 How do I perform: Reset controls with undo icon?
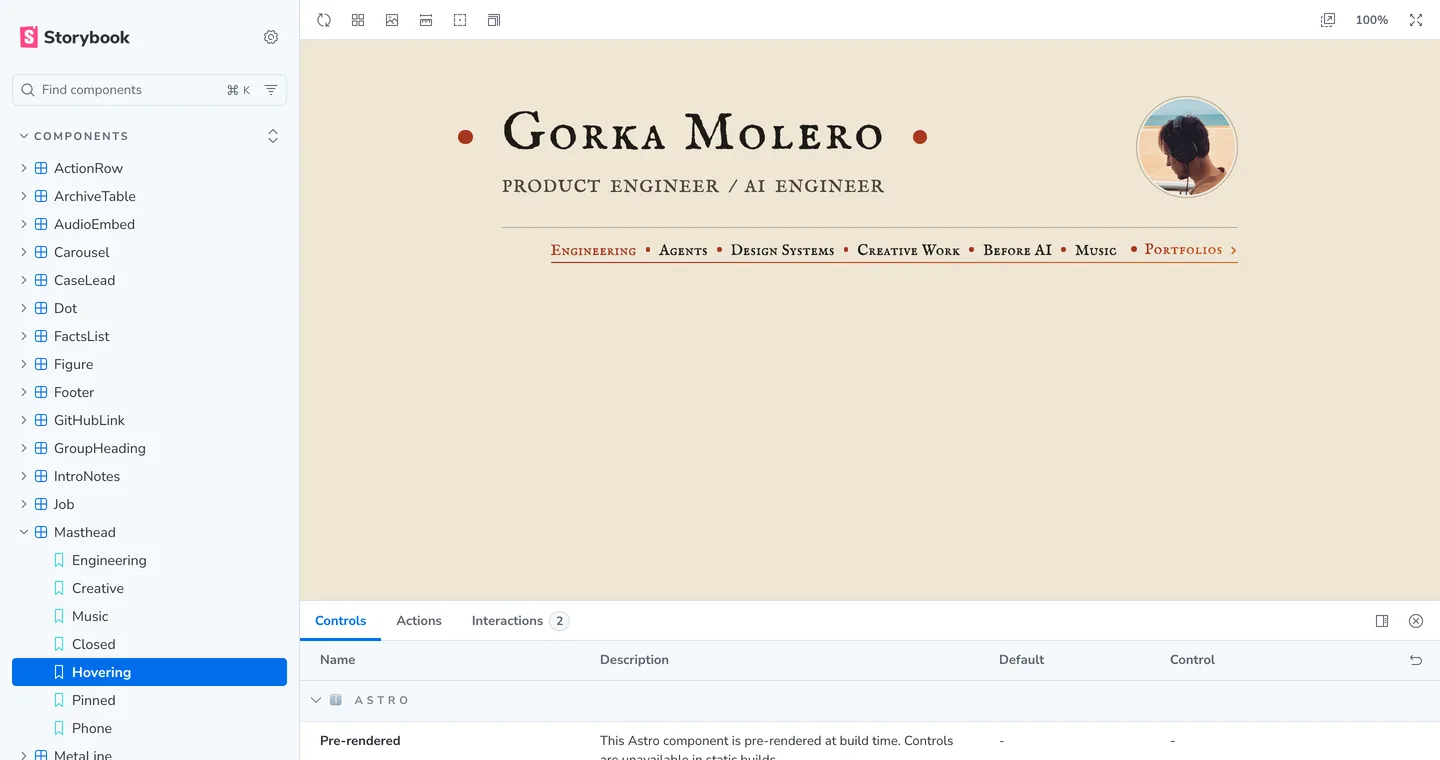[x=1416, y=660]
